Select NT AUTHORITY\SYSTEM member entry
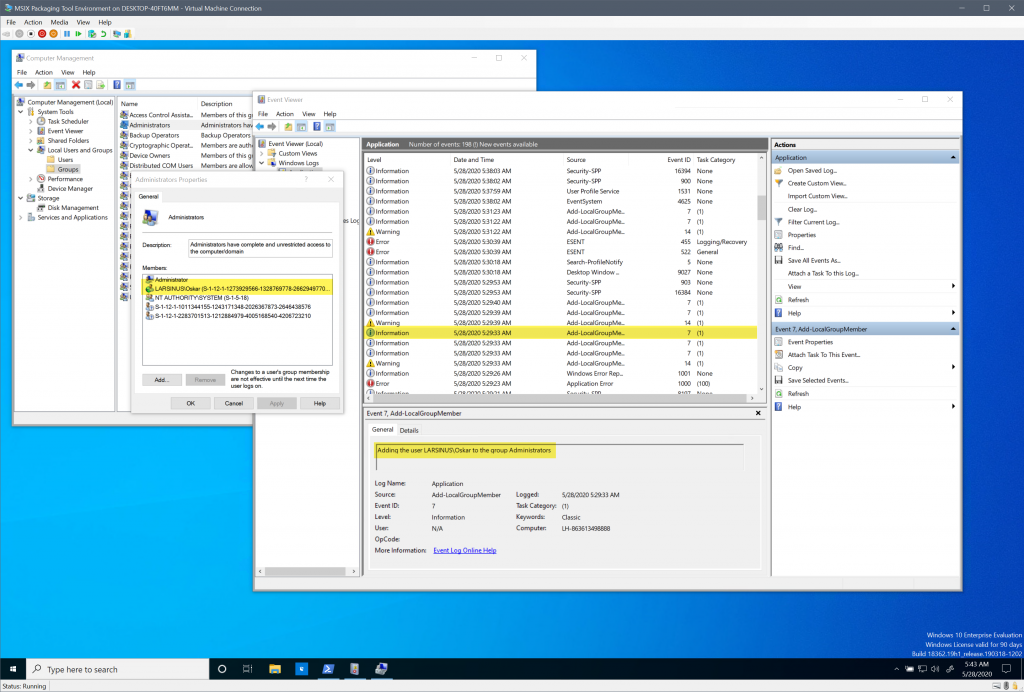This screenshot has height=692, width=1024. pos(201,298)
